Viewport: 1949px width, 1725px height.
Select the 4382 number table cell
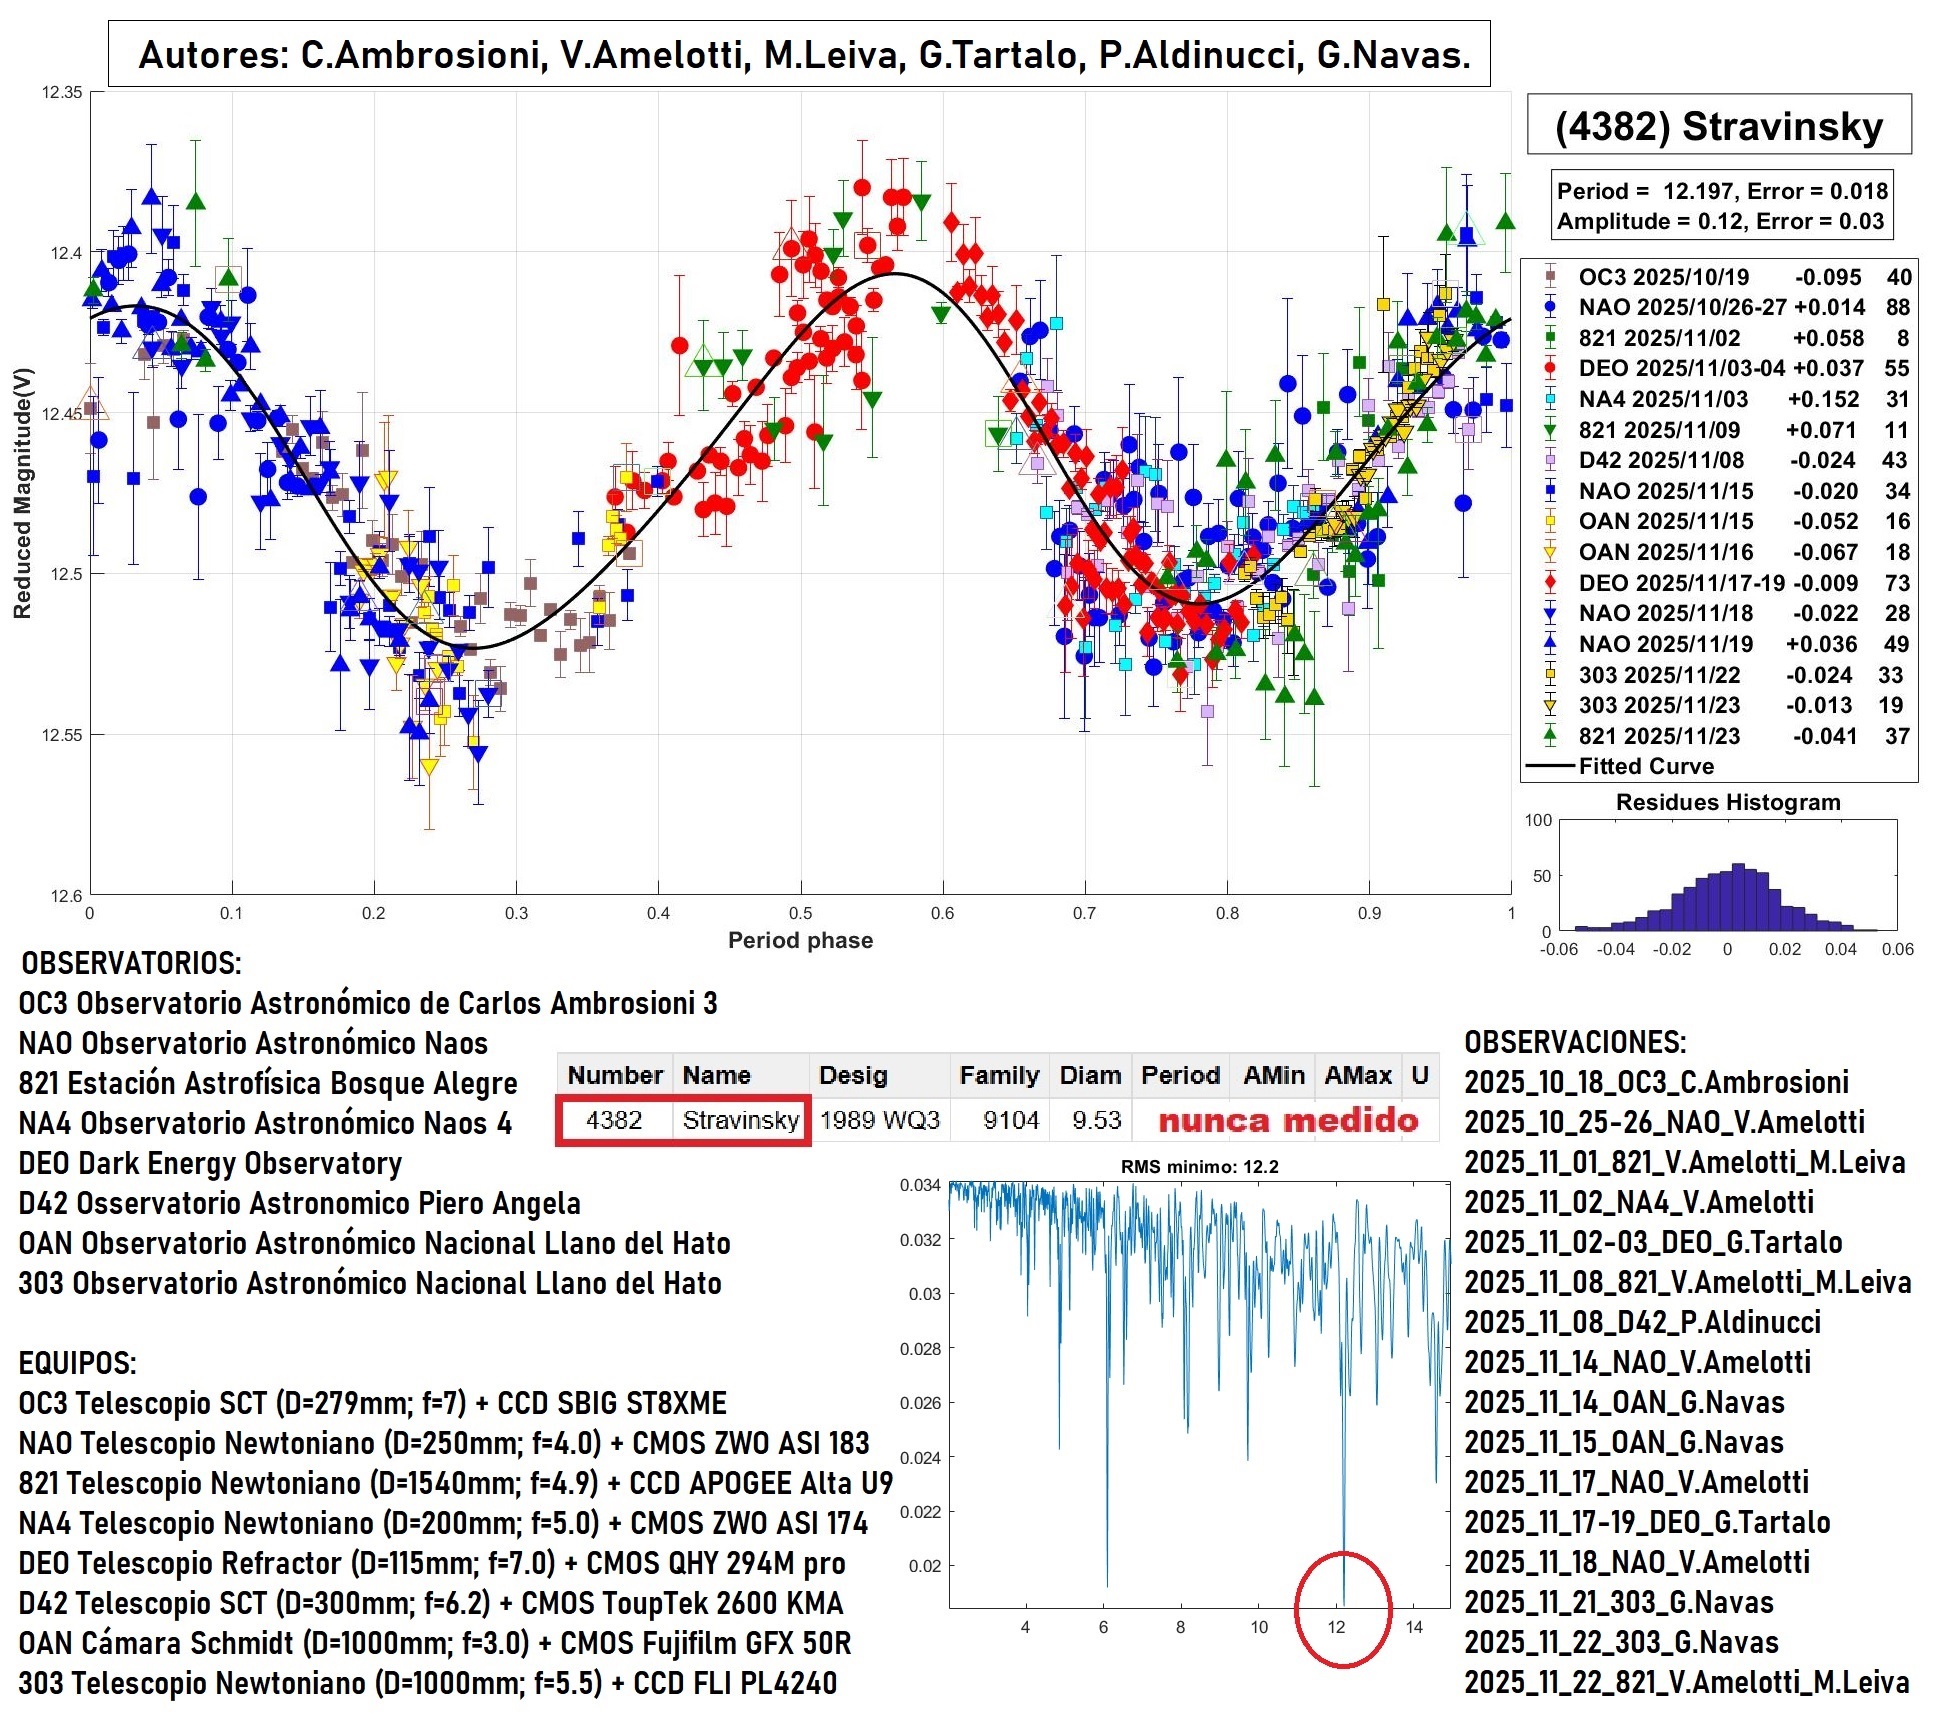(x=614, y=1120)
